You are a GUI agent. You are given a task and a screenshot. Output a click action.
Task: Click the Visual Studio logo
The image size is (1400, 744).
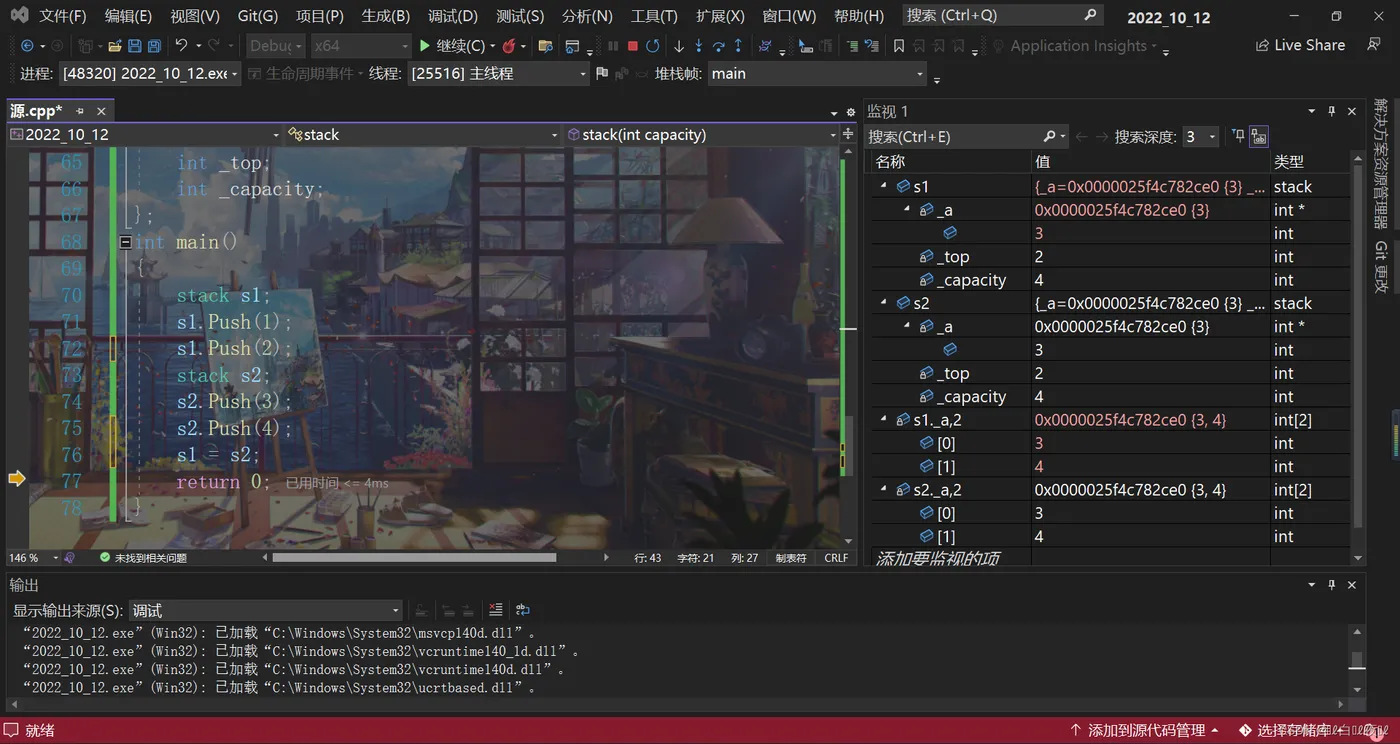[19, 15]
